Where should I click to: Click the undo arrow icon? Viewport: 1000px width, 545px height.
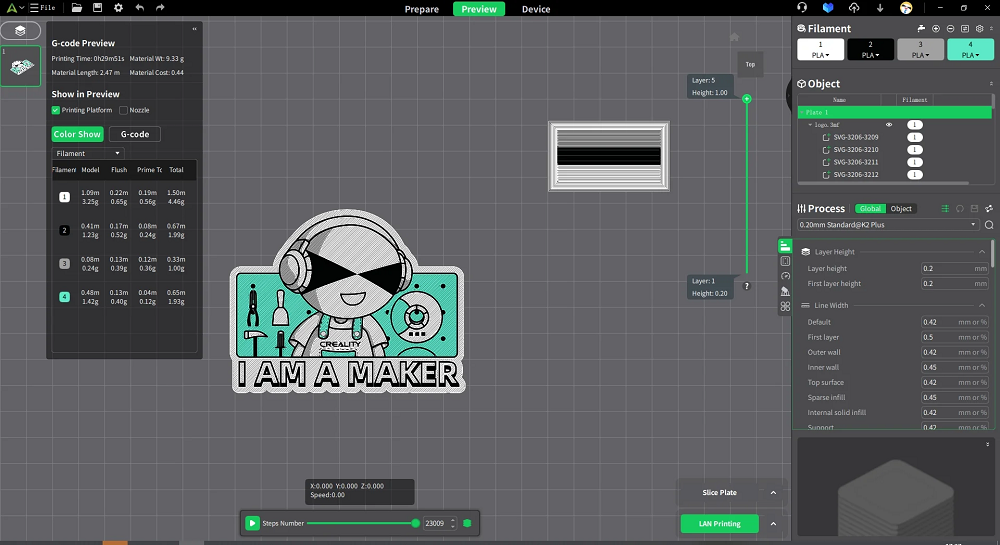coord(139,8)
